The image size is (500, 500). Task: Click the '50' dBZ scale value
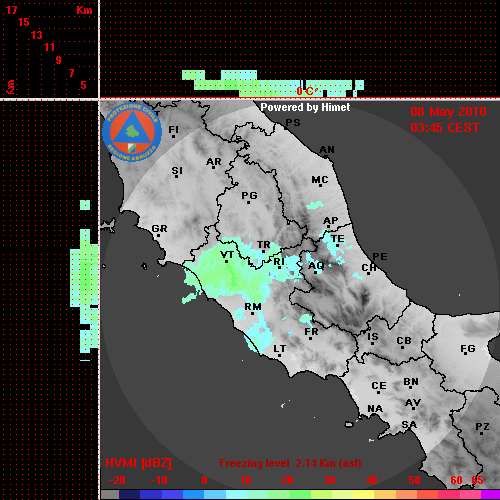click(x=414, y=480)
